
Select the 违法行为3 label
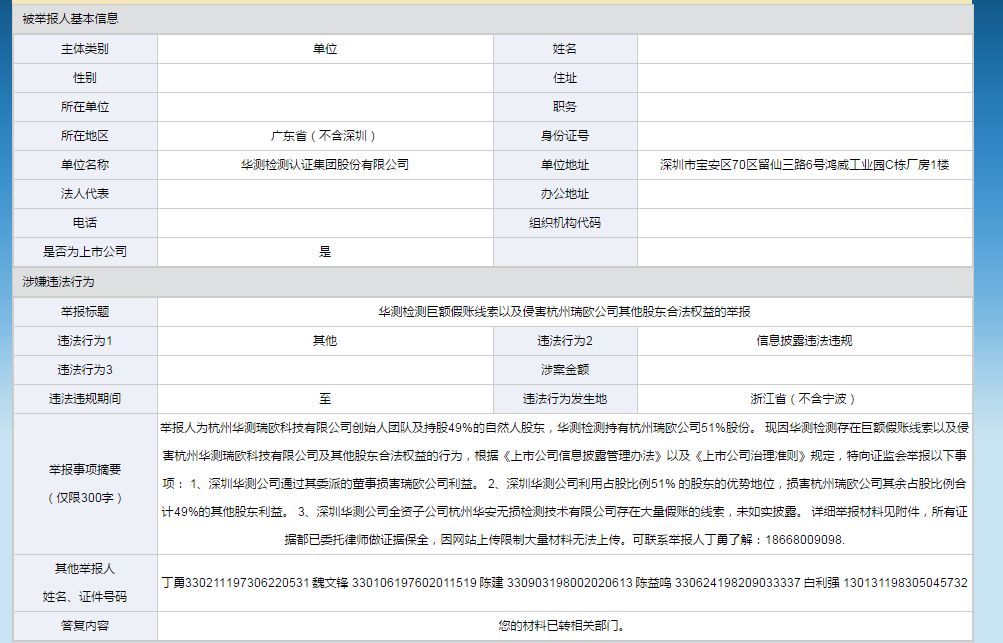(x=85, y=370)
